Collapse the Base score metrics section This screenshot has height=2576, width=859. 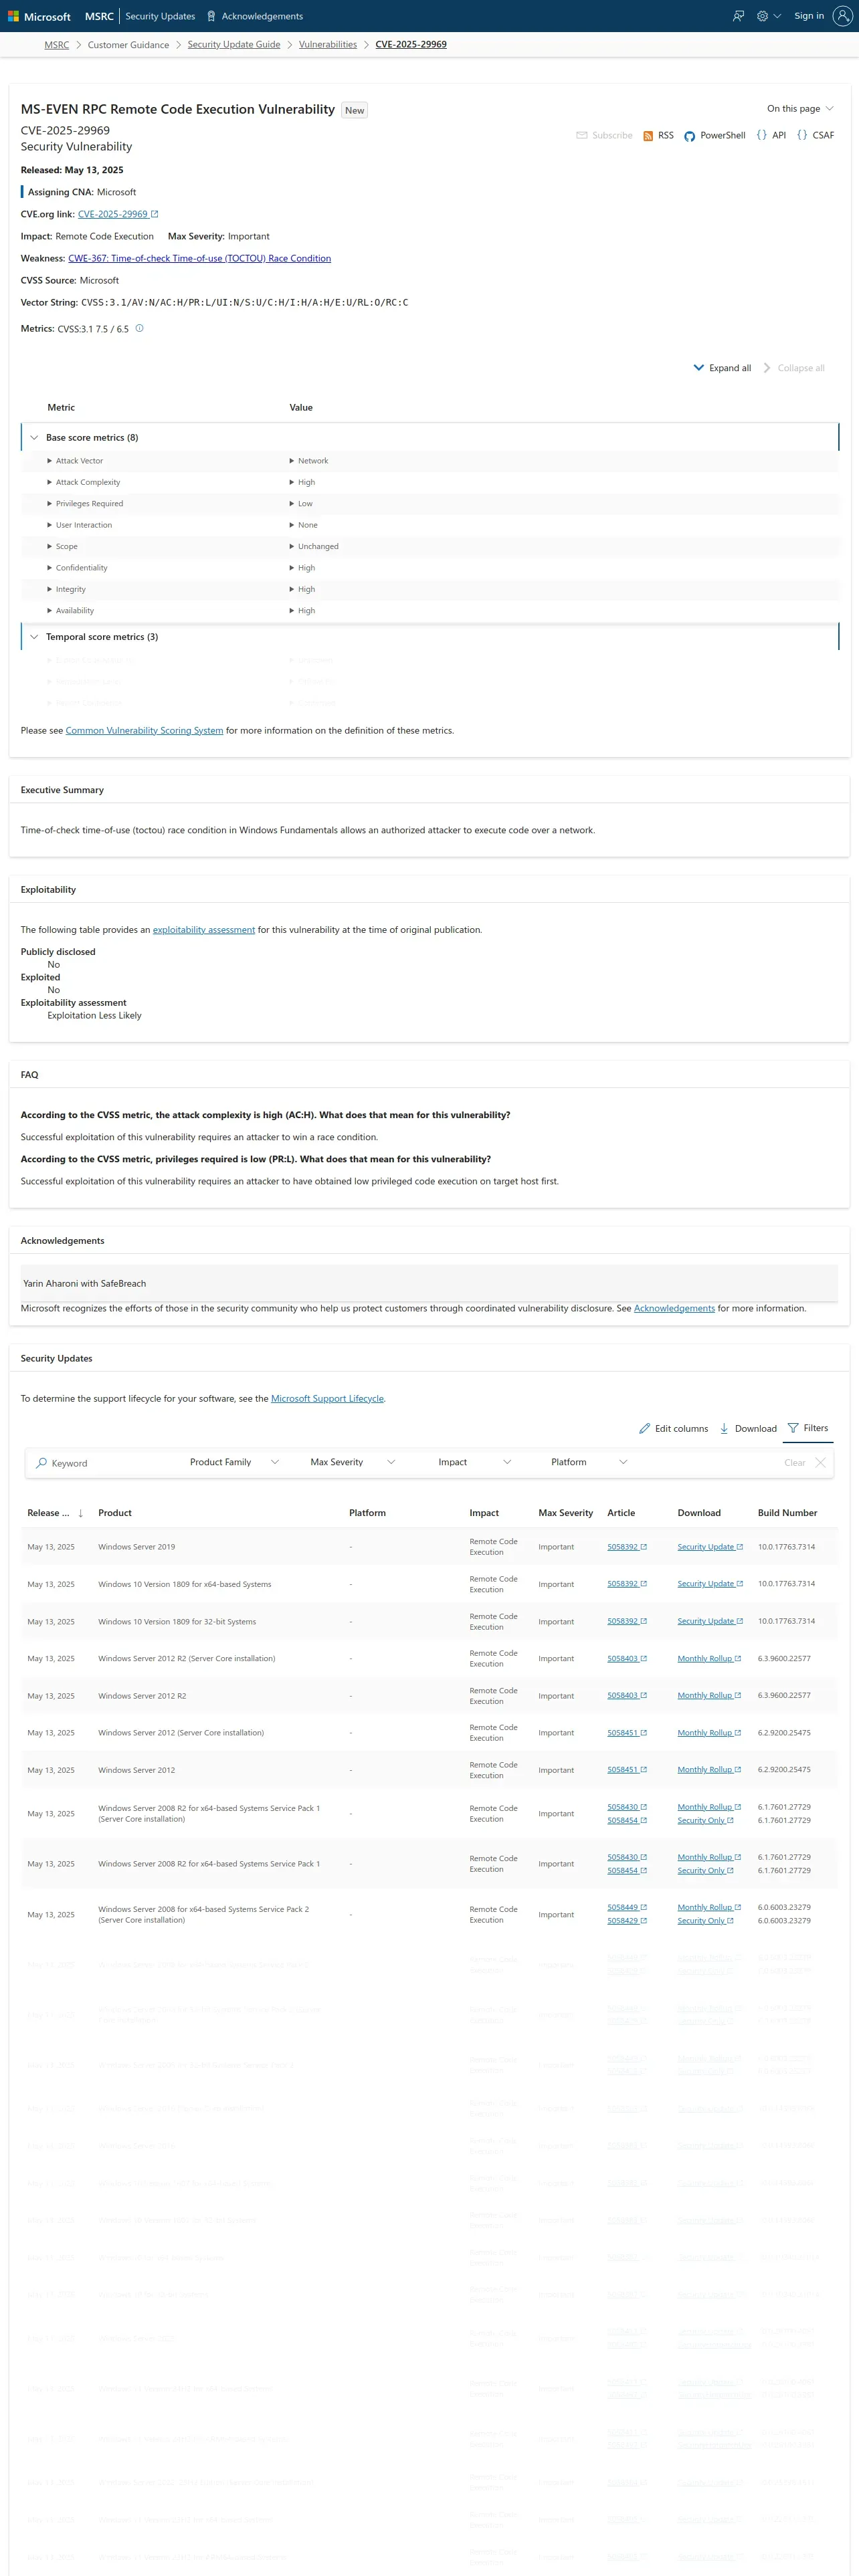coord(34,437)
